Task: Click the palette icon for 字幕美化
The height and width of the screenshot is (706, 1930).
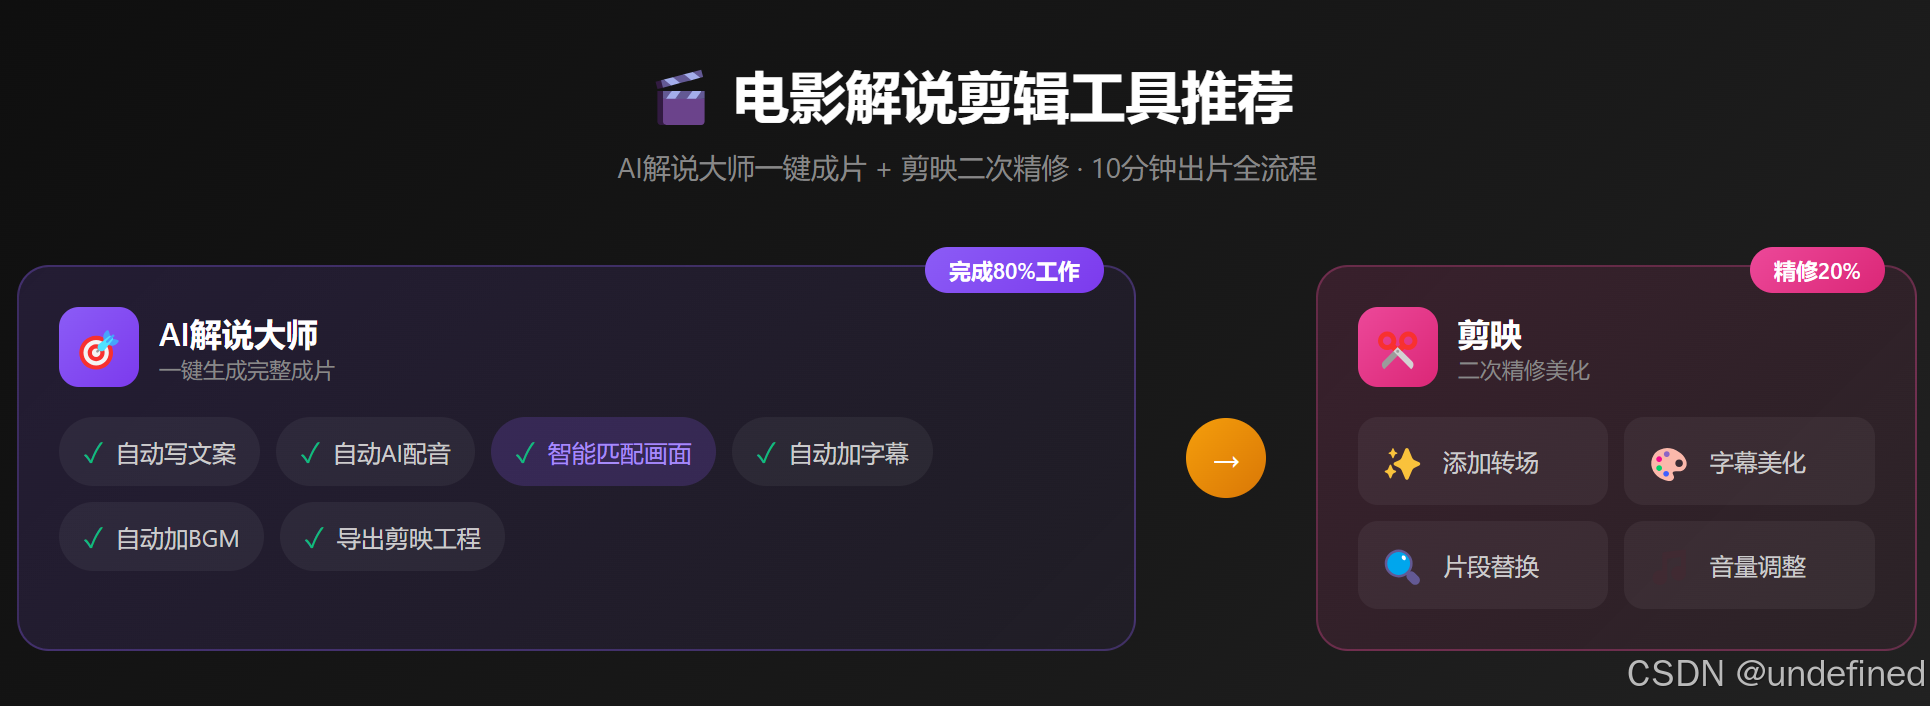Action: [x=1668, y=463]
